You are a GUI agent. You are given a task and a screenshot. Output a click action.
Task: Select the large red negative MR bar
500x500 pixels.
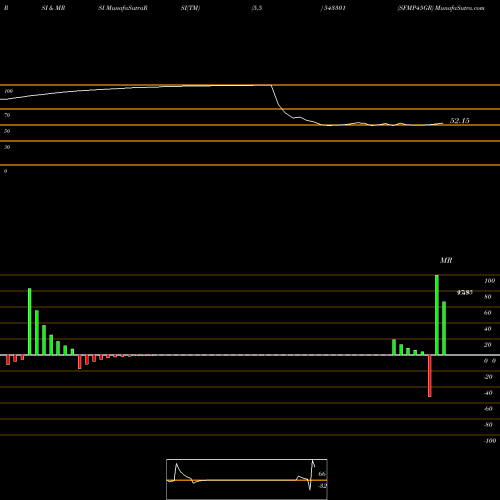pos(430,376)
